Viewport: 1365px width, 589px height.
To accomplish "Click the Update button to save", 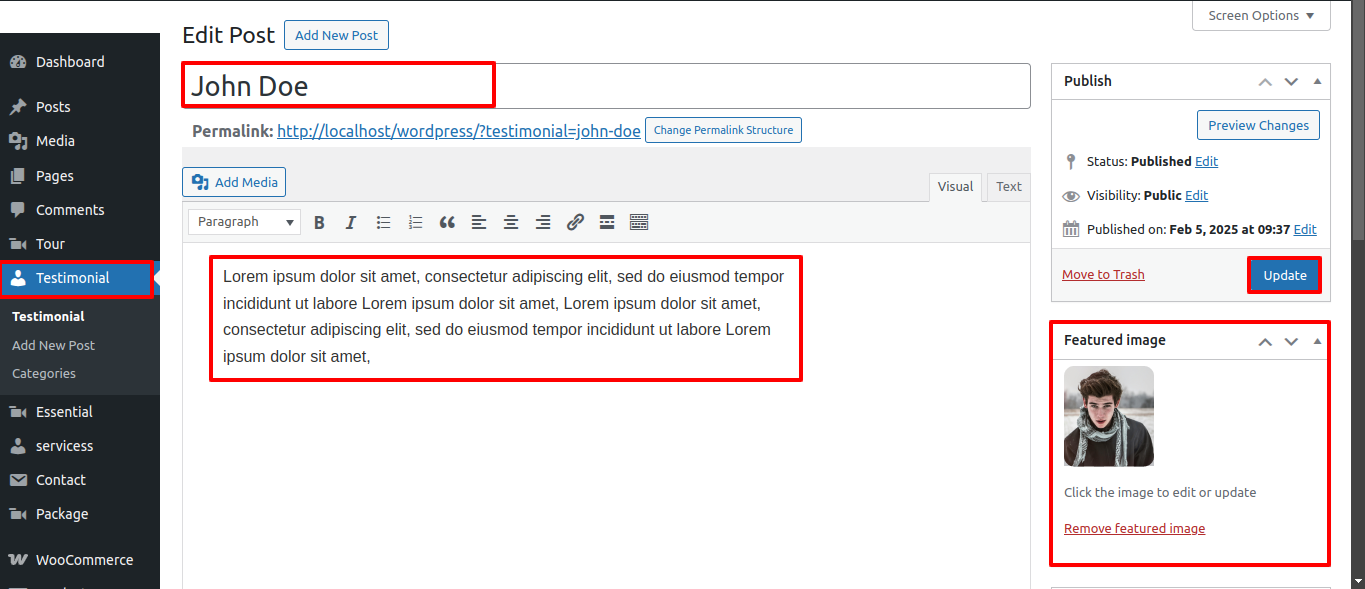I will click(x=1284, y=274).
